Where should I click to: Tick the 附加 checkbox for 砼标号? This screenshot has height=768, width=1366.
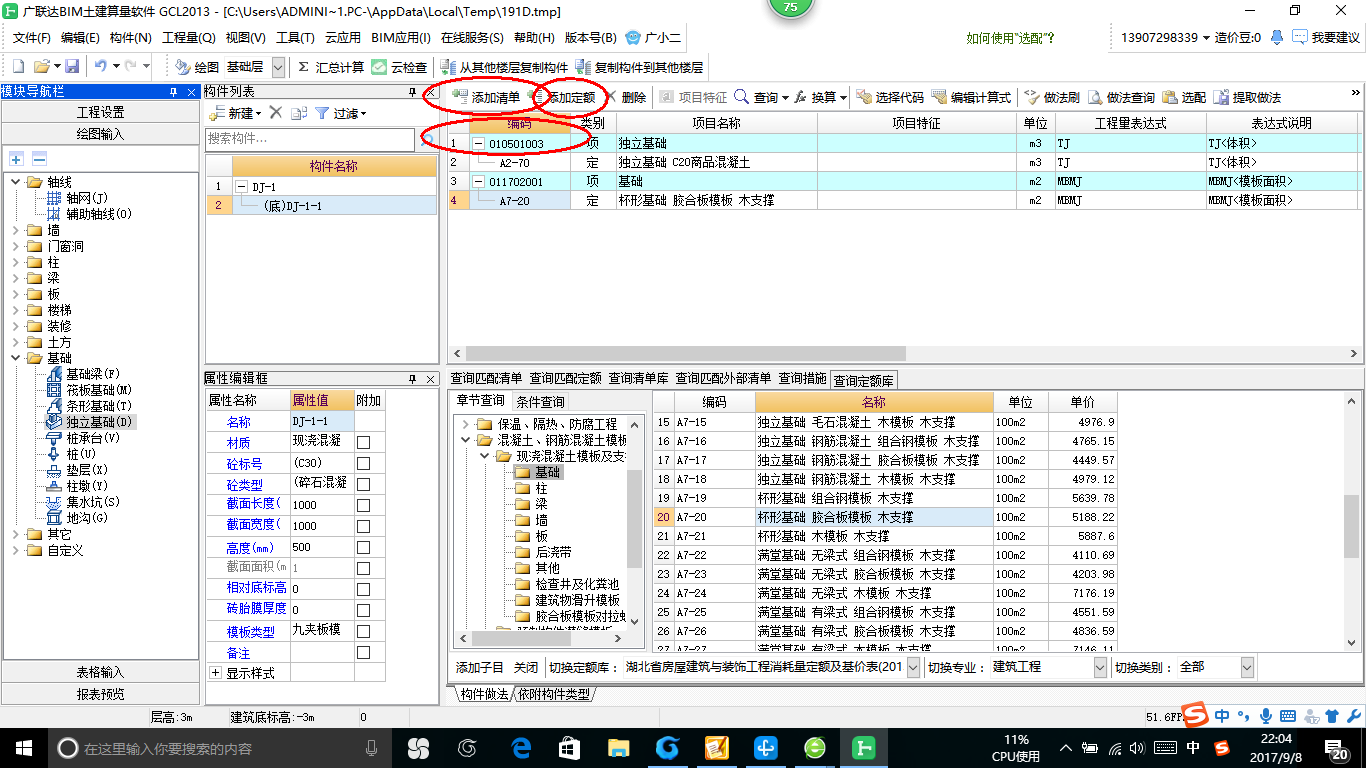pyautogui.click(x=364, y=463)
